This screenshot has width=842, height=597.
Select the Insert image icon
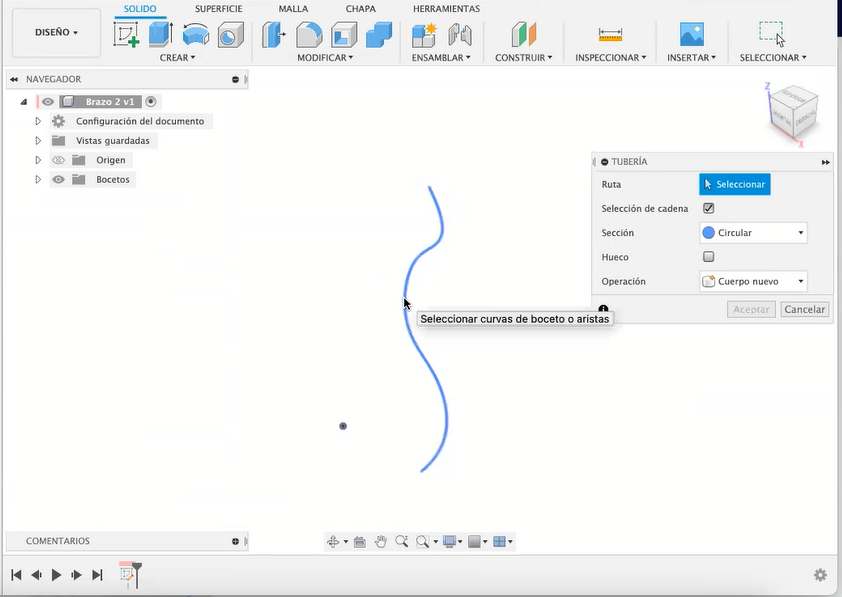pos(692,34)
